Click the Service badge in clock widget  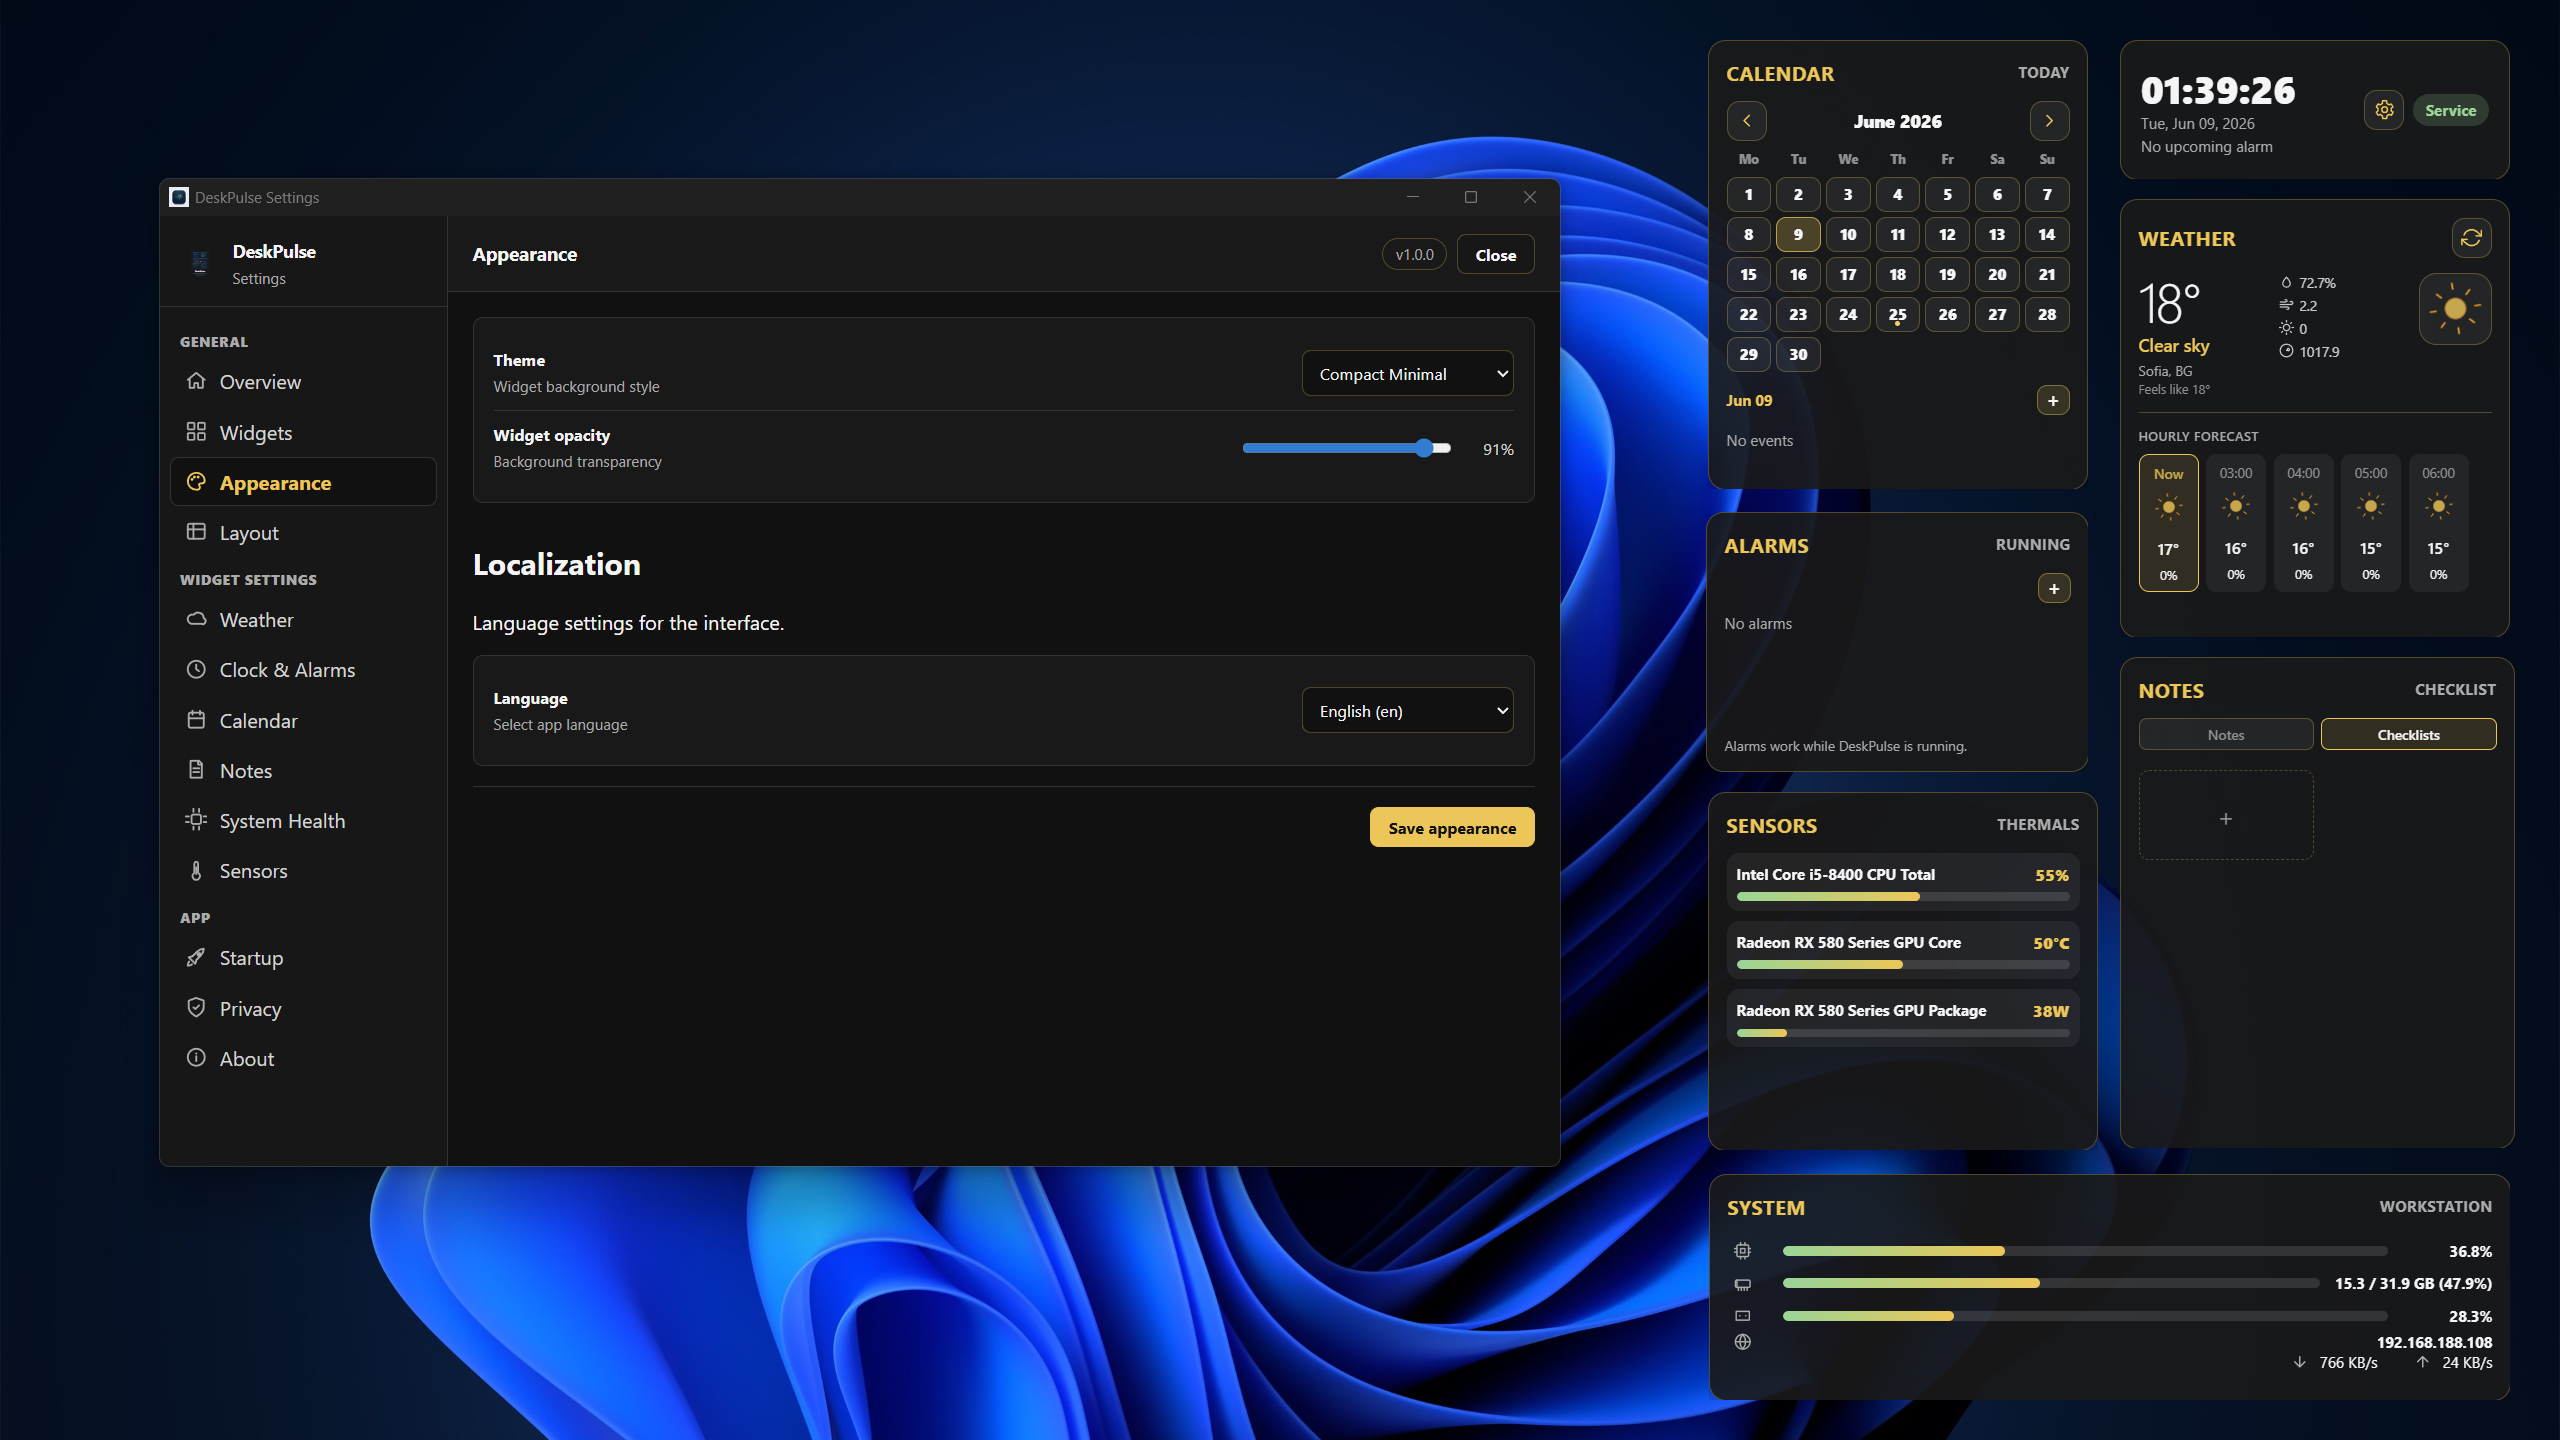[2450, 111]
